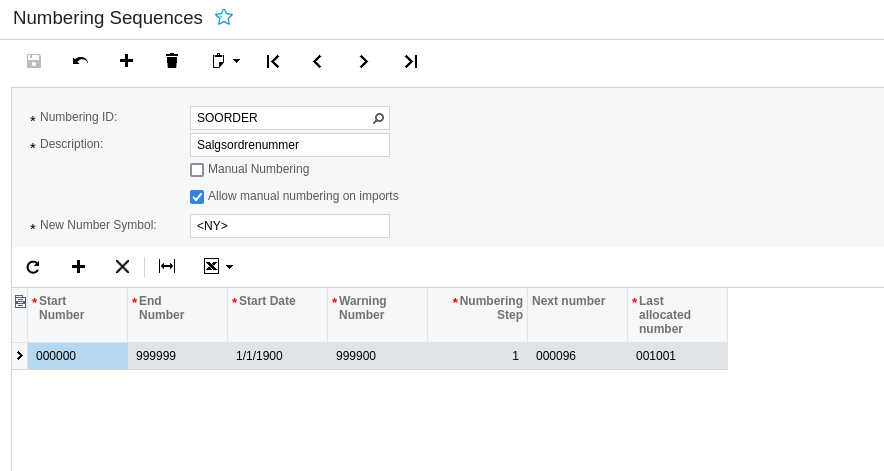Open Numbering ID lookup magnifier

378,118
